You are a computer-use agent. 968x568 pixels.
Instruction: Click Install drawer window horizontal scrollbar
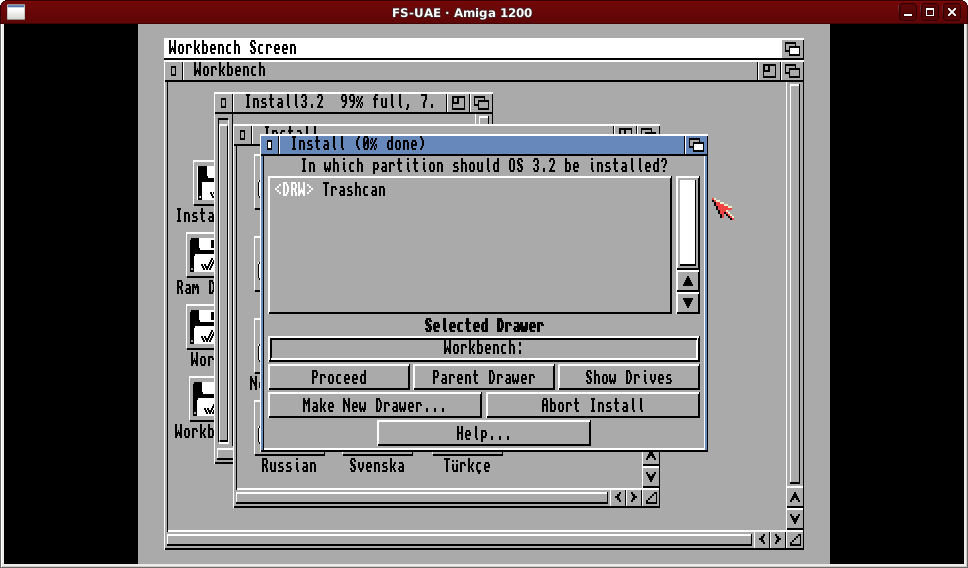pos(422,498)
